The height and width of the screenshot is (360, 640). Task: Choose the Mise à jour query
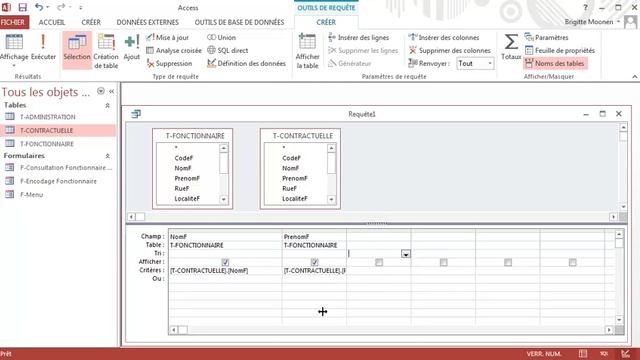point(167,38)
